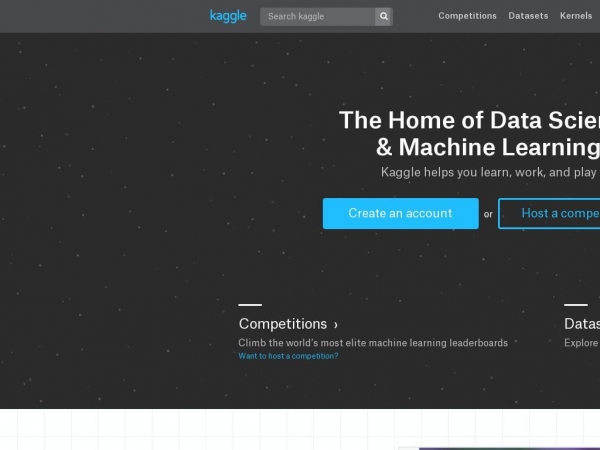
Task: Click the search magnifier icon
Action: point(384,16)
